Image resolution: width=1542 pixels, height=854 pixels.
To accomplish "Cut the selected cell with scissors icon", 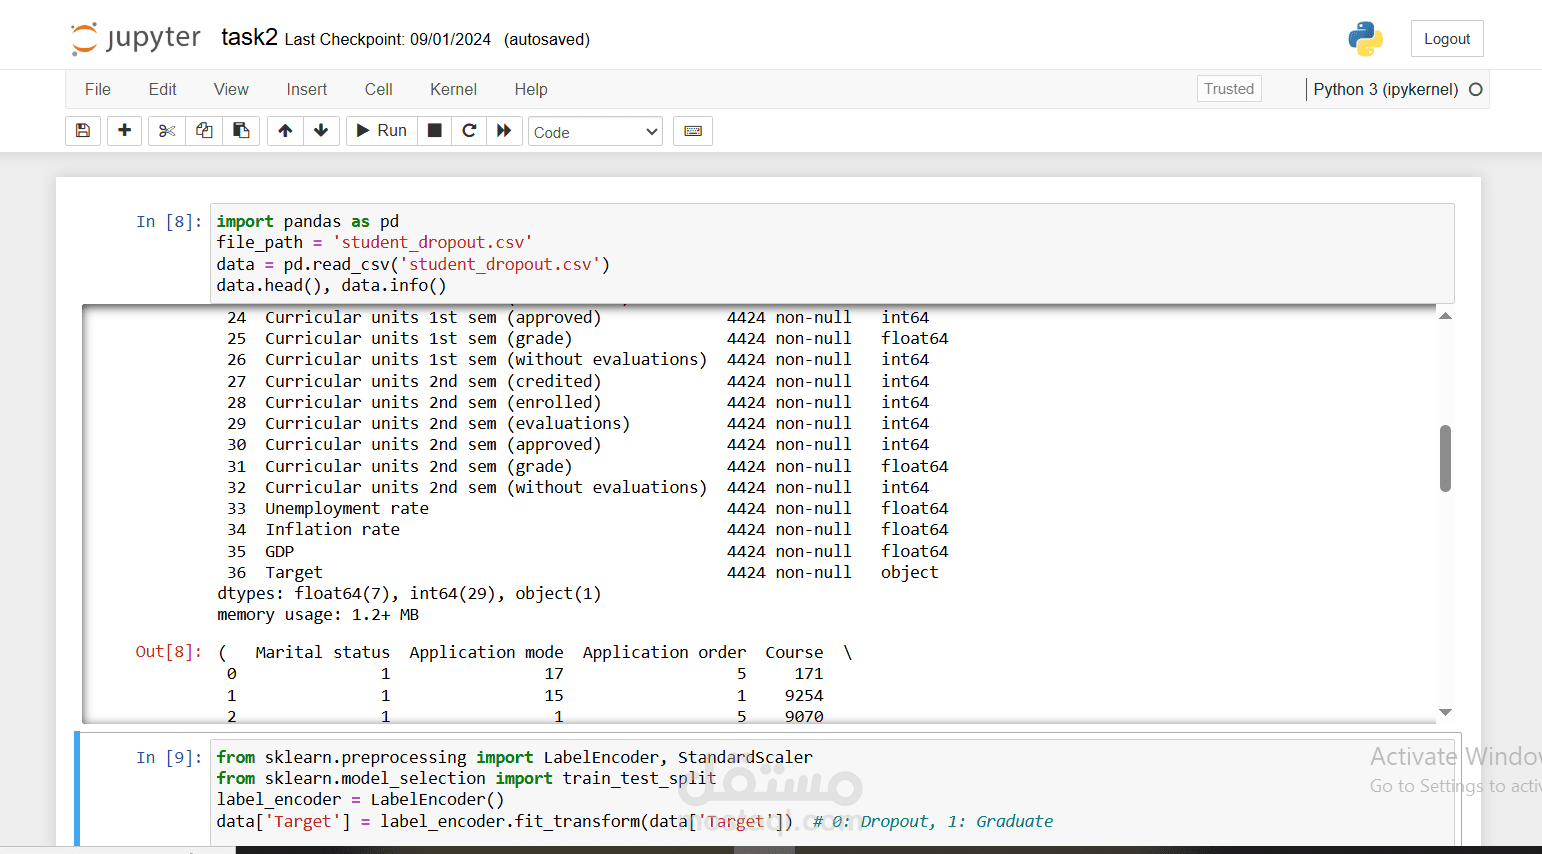I will click(166, 130).
